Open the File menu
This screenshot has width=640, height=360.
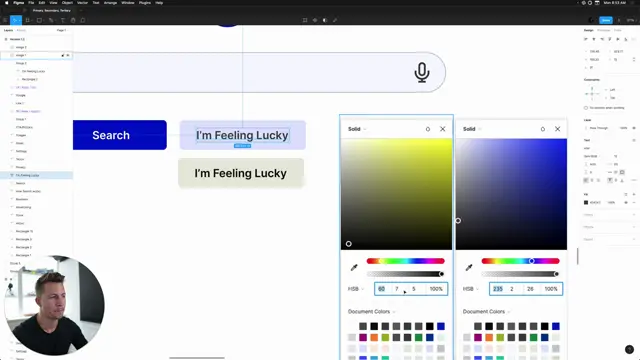tap(31, 3)
